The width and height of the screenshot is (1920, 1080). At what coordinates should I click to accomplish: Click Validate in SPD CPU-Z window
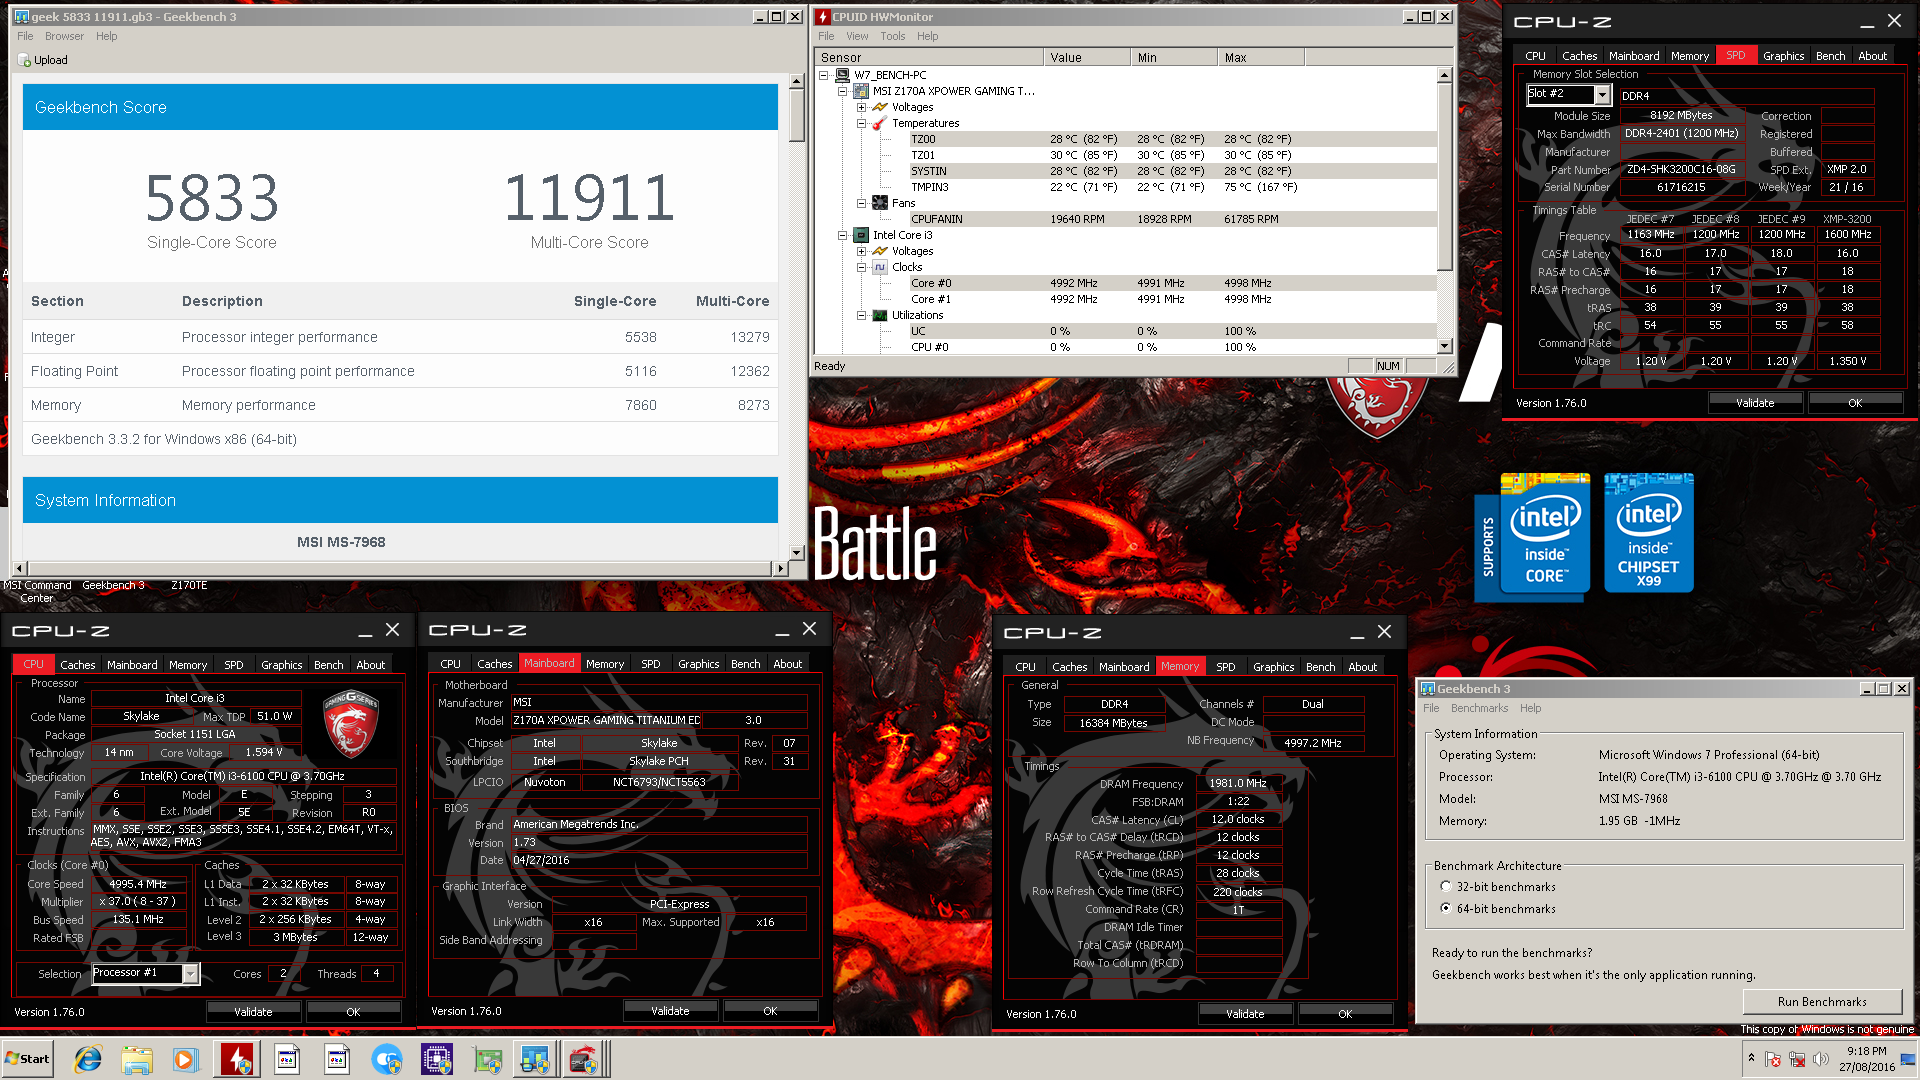(1755, 403)
